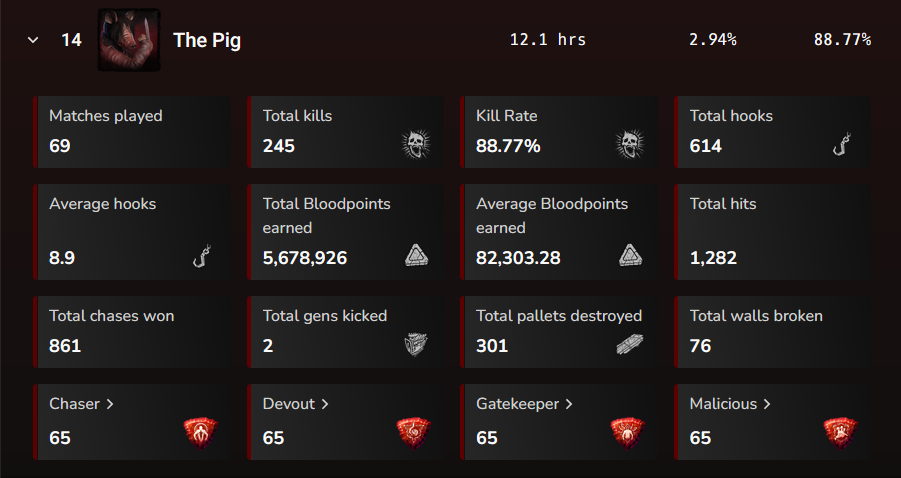Click the Total pallets destroyed pallet icon
The width and height of the screenshot is (901, 478).
click(629, 345)
